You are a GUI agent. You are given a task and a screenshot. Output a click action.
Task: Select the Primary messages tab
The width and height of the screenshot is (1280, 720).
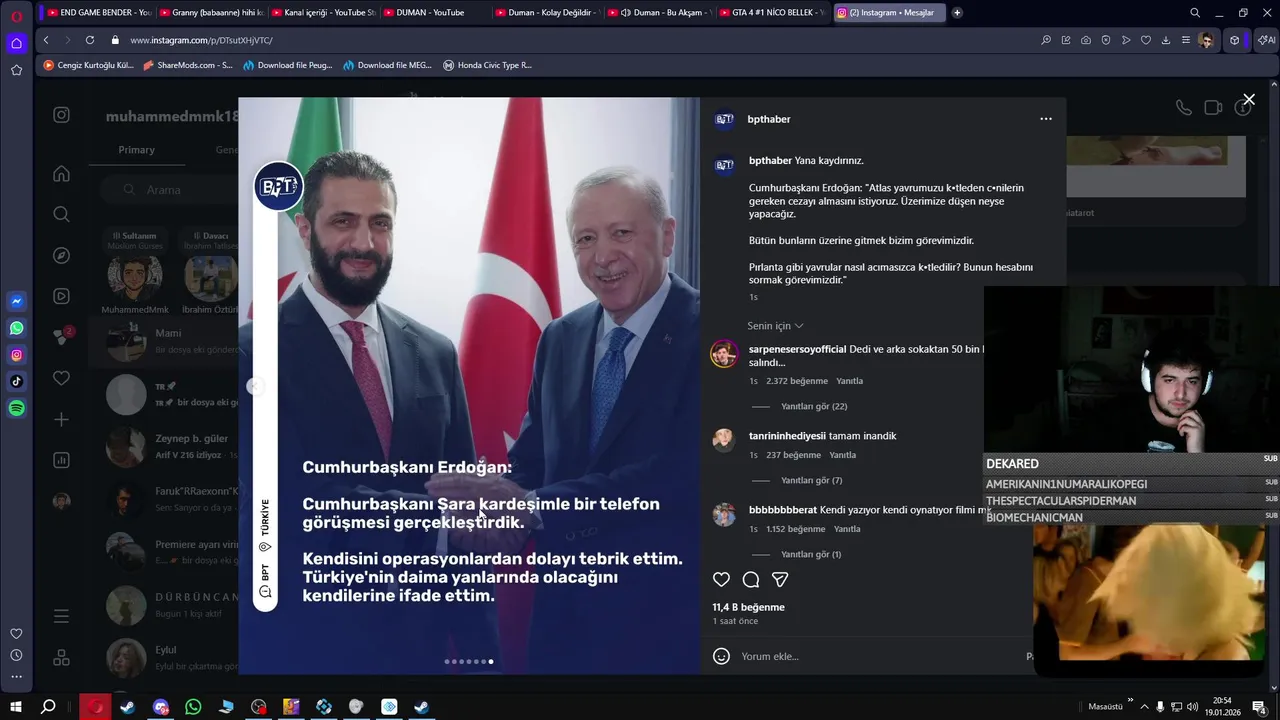point(137,150)
